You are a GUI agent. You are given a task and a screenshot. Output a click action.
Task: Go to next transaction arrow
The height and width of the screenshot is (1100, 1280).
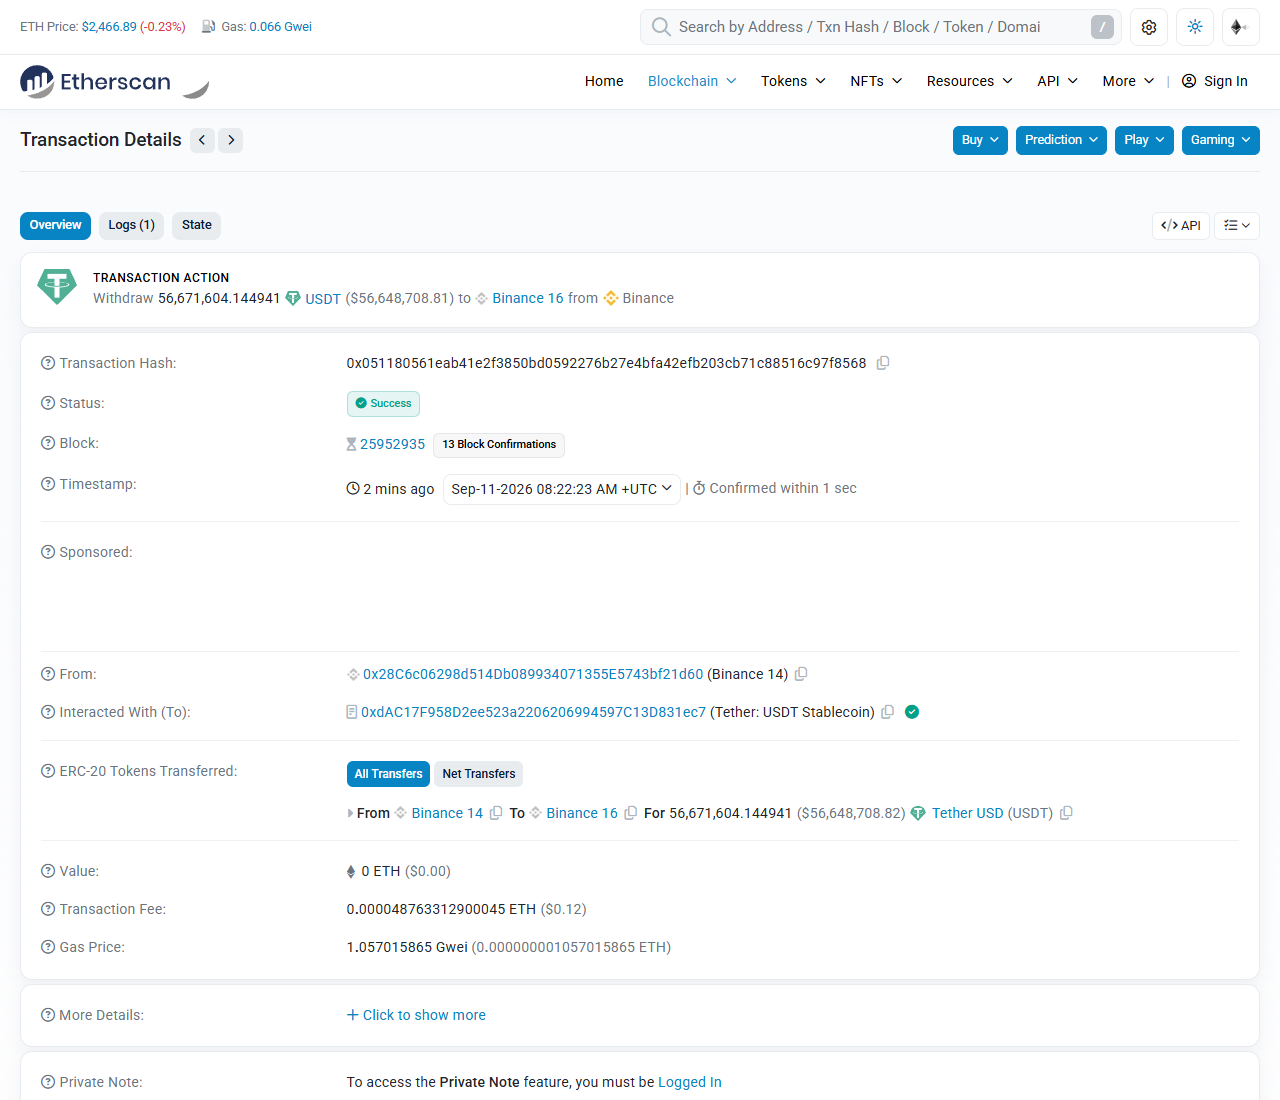pyautogui.click(x=231, y=140)
